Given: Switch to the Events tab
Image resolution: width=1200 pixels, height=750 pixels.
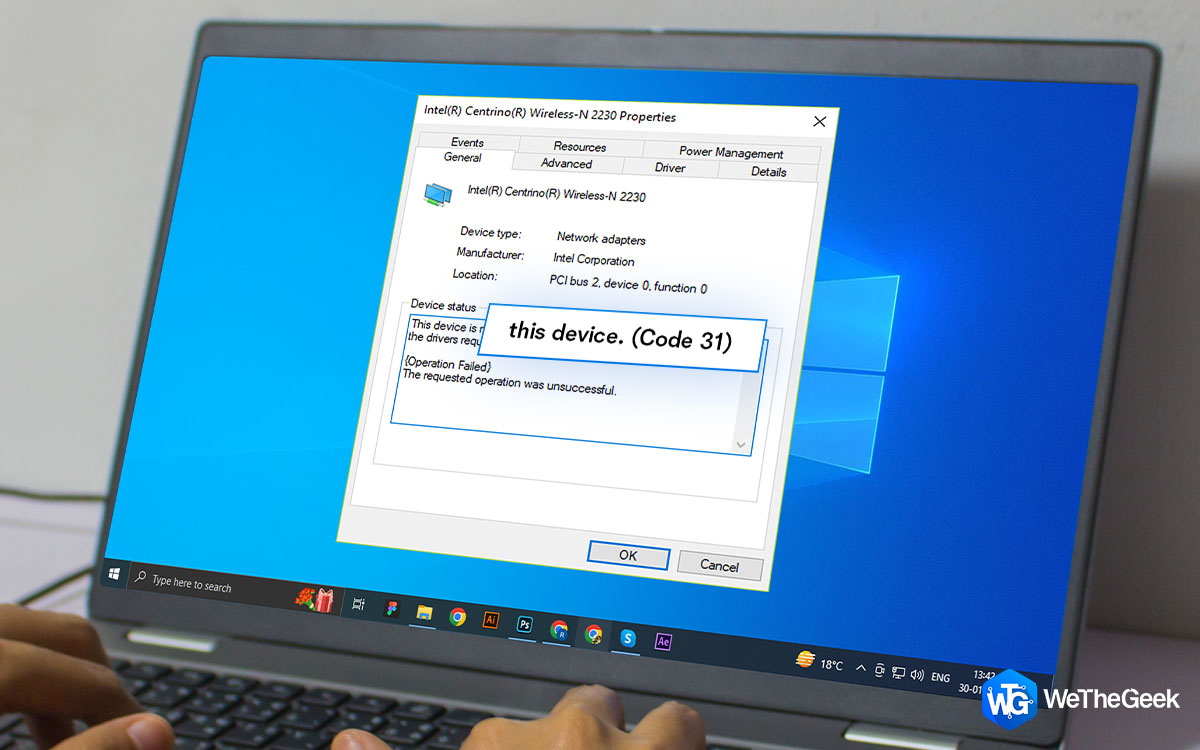Looking at the screenshot, I should pyautogui.click(x=467, y=142).
